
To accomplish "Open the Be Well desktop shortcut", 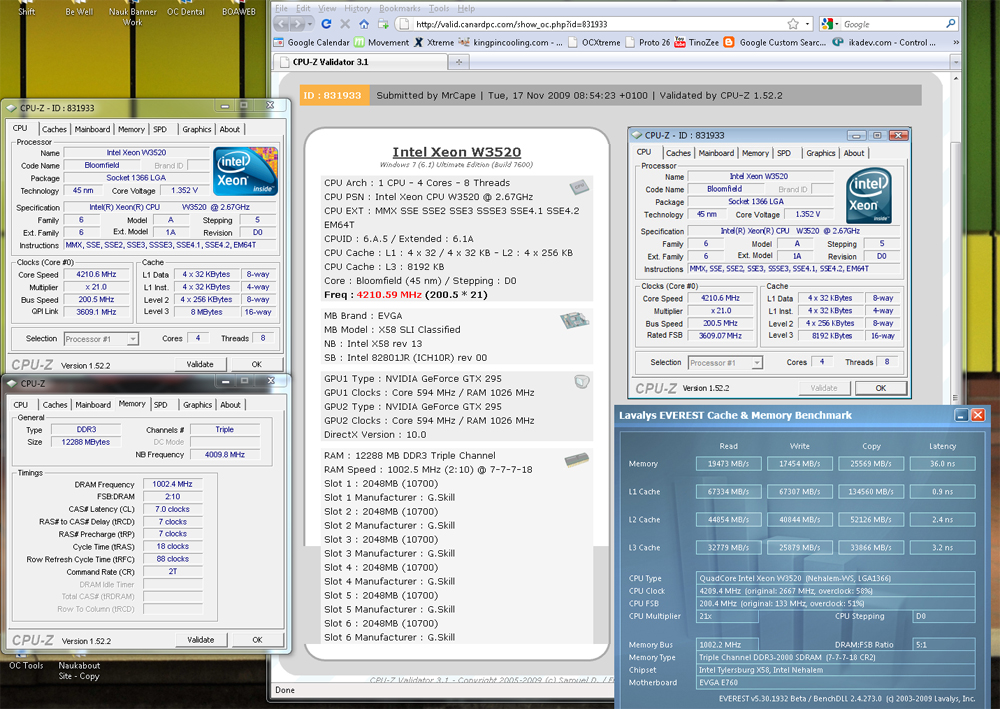I will [79, 9].
